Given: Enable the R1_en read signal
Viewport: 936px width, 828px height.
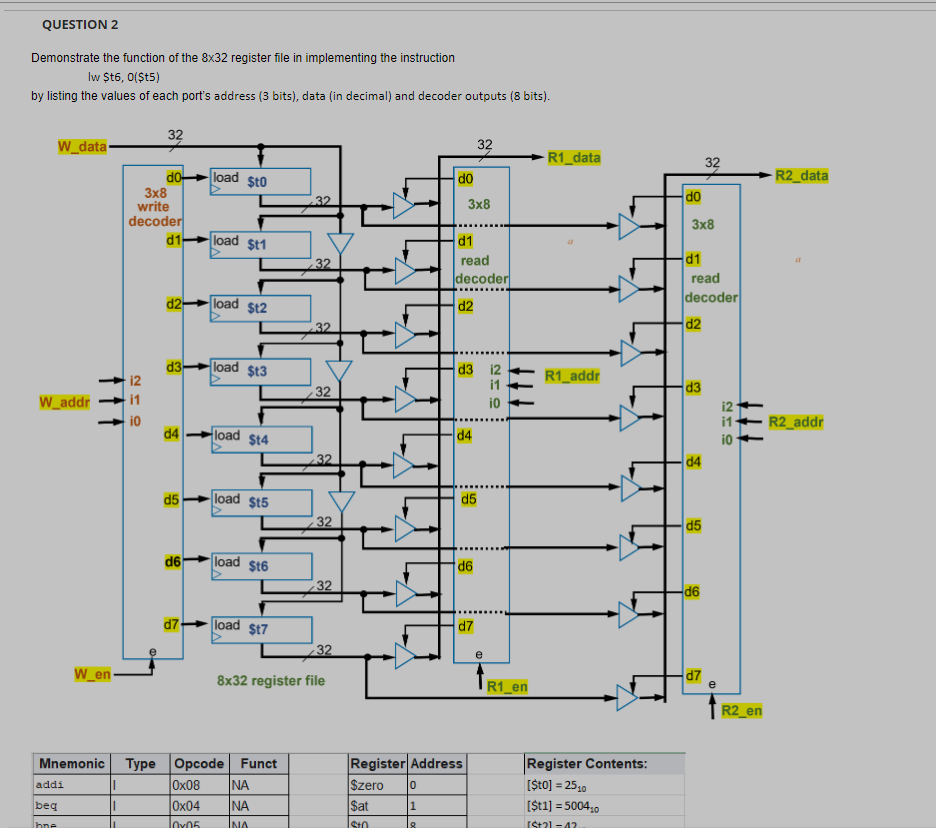Looking at the screenshot, I should [x=506, y=684].
